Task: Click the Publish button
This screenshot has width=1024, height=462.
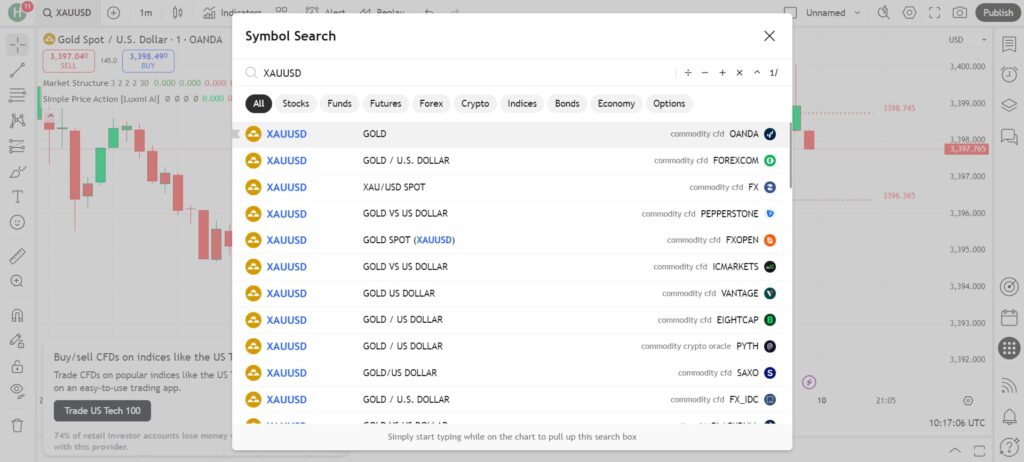Action: click(x=997, y=13)
